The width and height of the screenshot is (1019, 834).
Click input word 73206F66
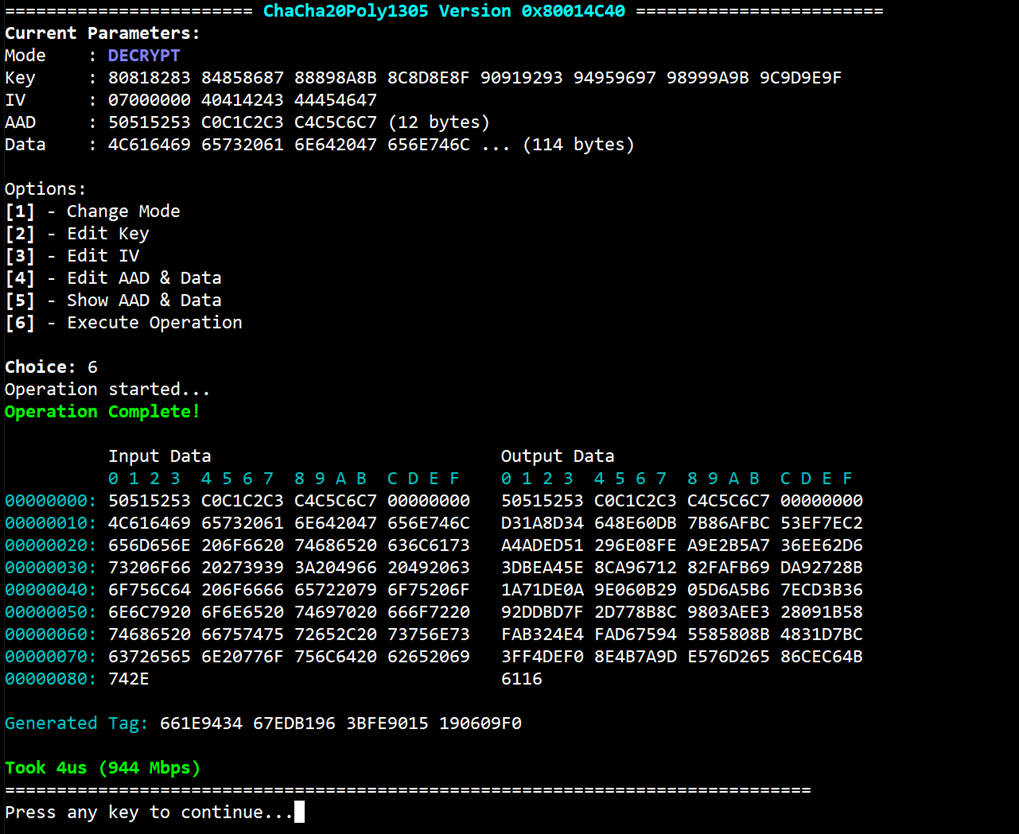pyautogui.click(x=149, y=567)
